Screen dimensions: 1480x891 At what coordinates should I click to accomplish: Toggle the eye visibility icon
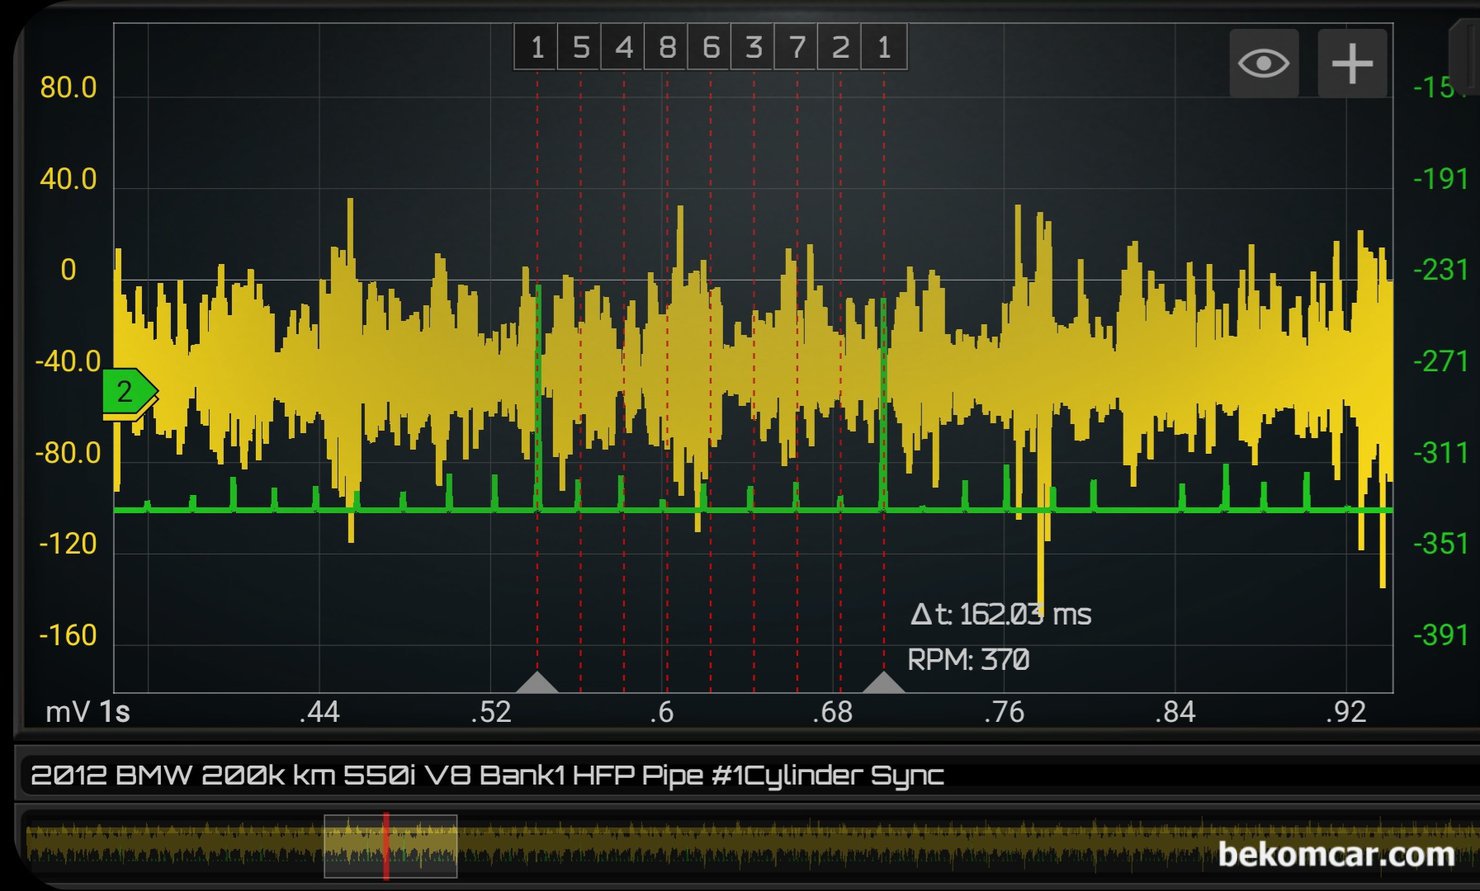pos(1263,64)
